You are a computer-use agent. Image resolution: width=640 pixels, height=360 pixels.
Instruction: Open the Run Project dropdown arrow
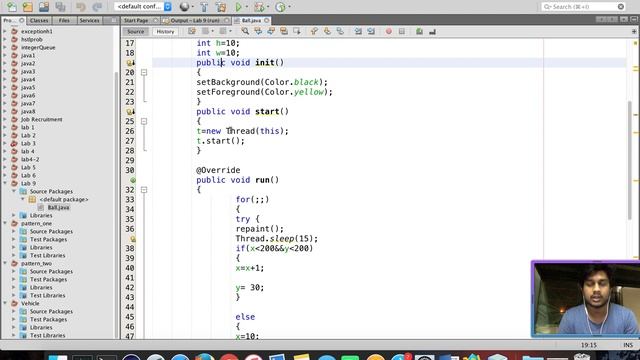247,7
